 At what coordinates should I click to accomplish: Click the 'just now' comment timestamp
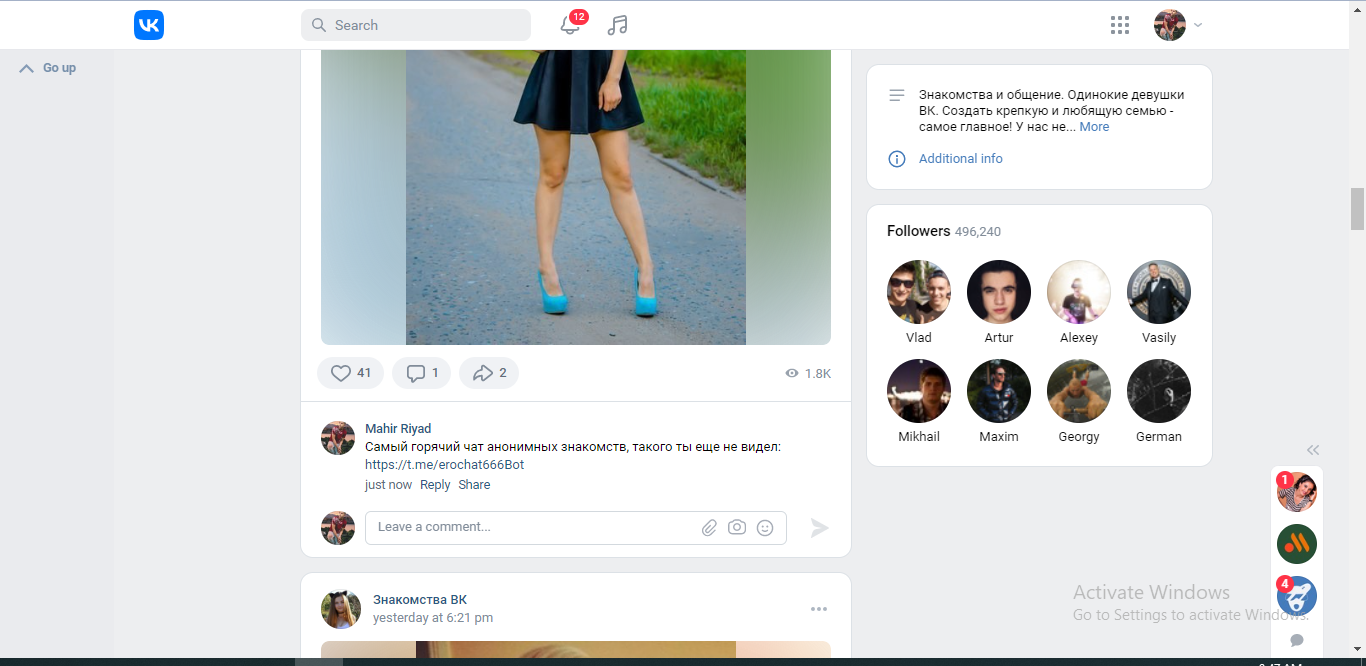[x=388, y=485]
